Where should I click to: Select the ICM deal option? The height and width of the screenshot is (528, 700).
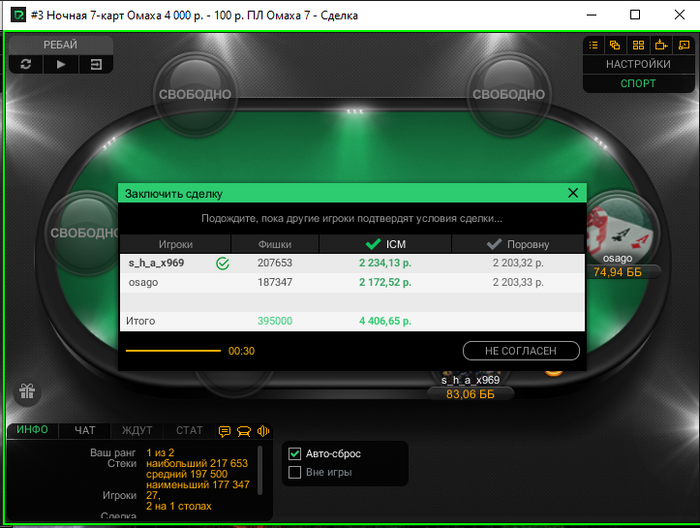(x=385, y=244)
